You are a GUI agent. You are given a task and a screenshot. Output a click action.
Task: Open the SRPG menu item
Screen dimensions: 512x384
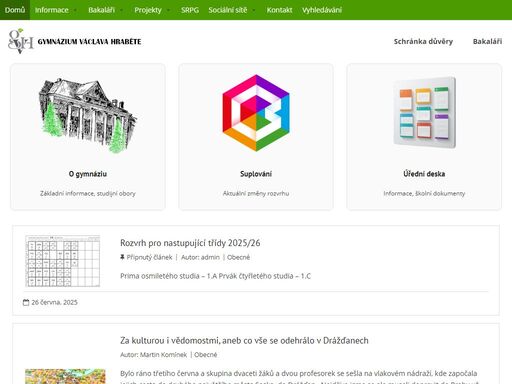190,10
